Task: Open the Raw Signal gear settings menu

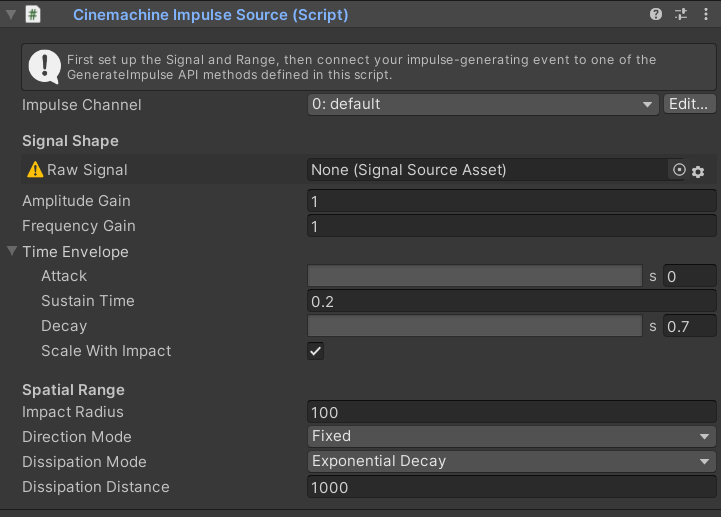Action: (x=698, y=171)
